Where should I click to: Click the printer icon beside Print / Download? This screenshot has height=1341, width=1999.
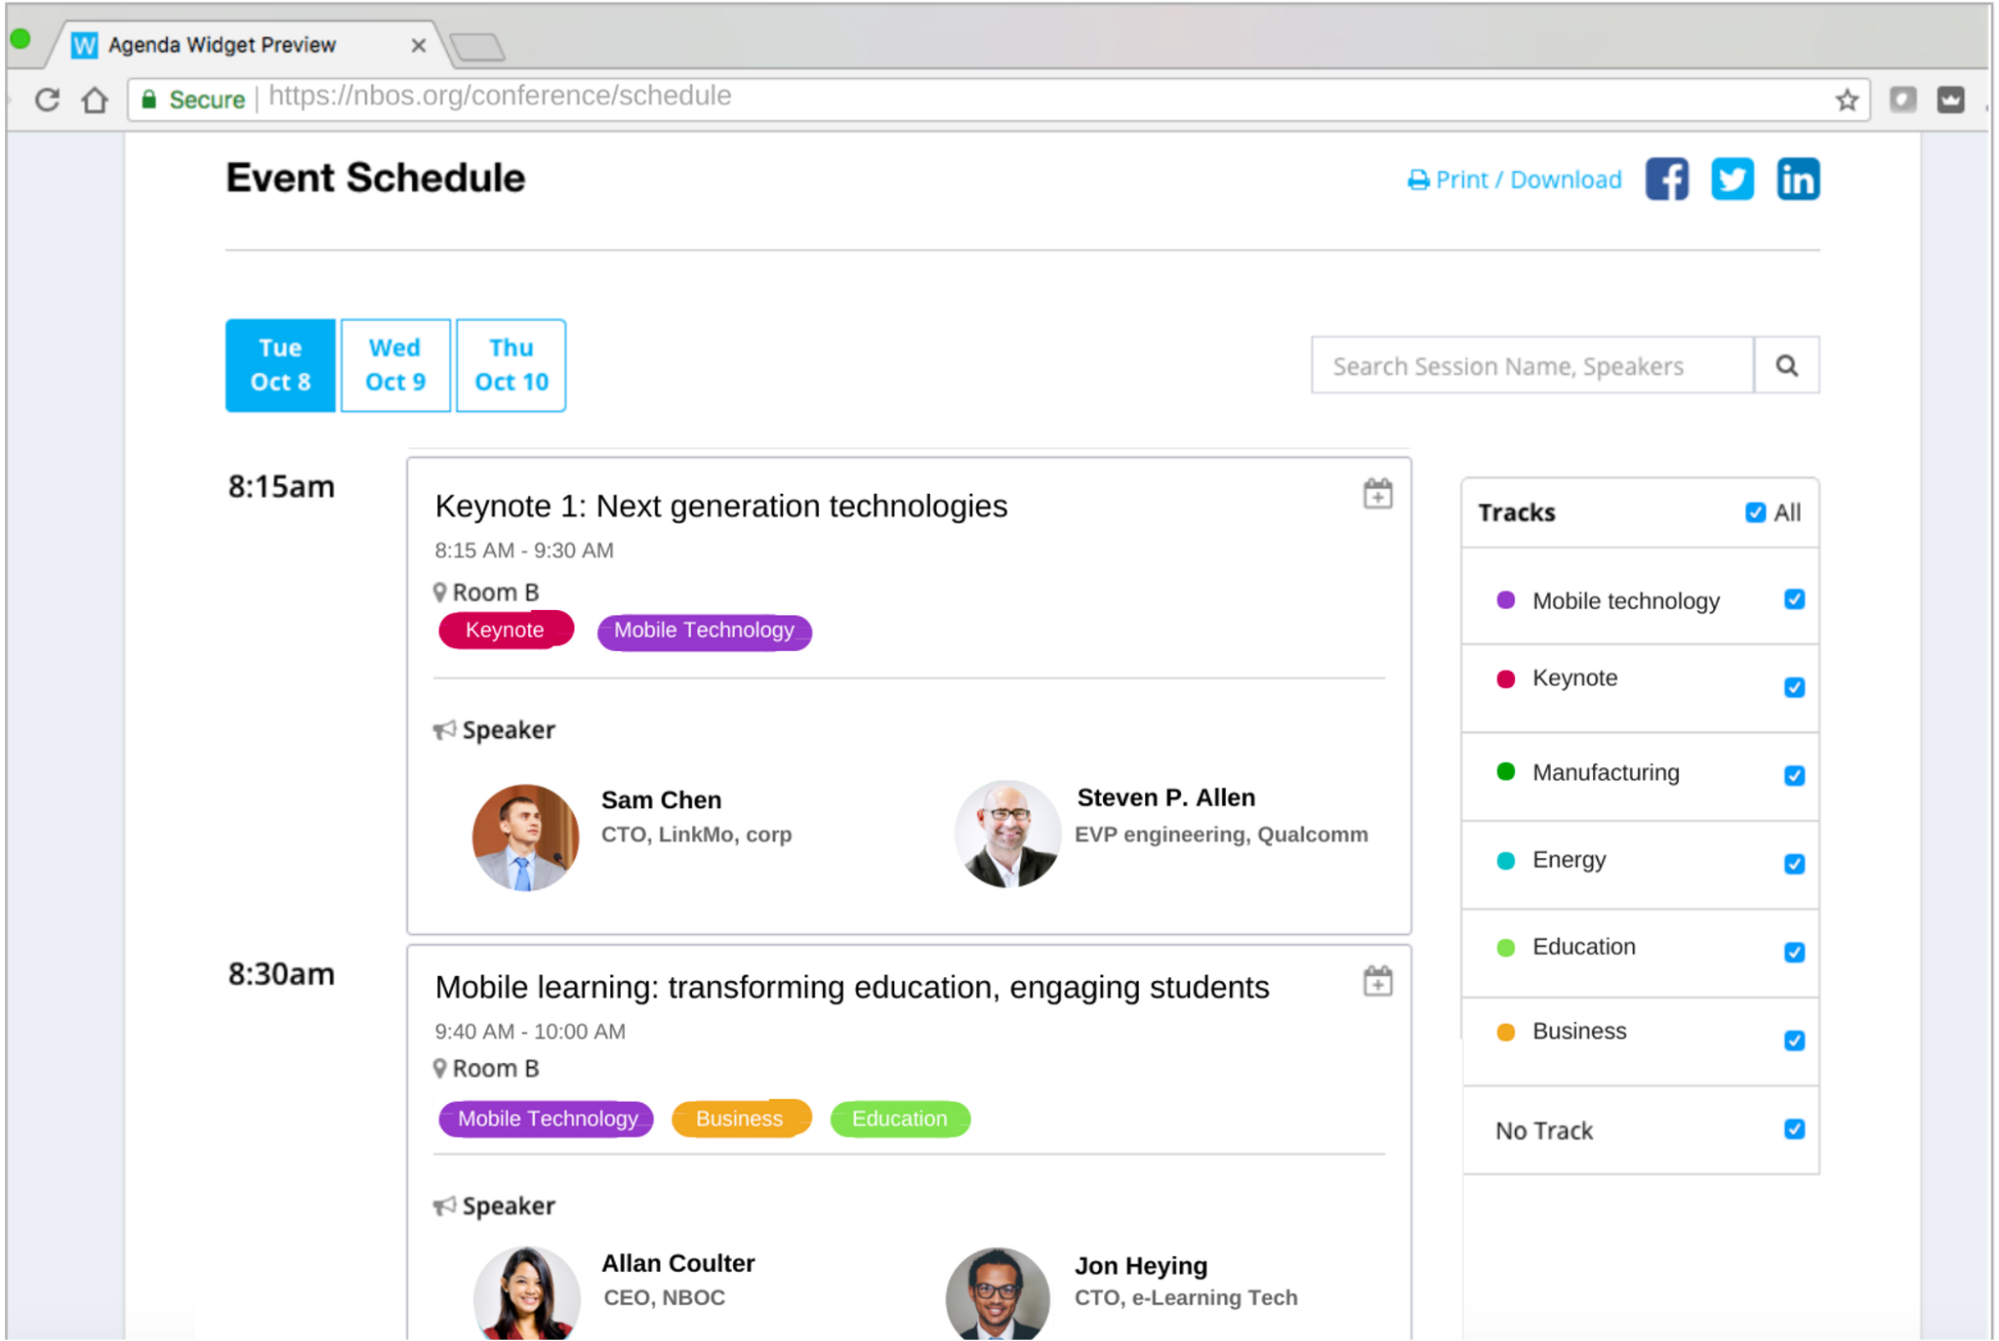tap(1419, 179)
